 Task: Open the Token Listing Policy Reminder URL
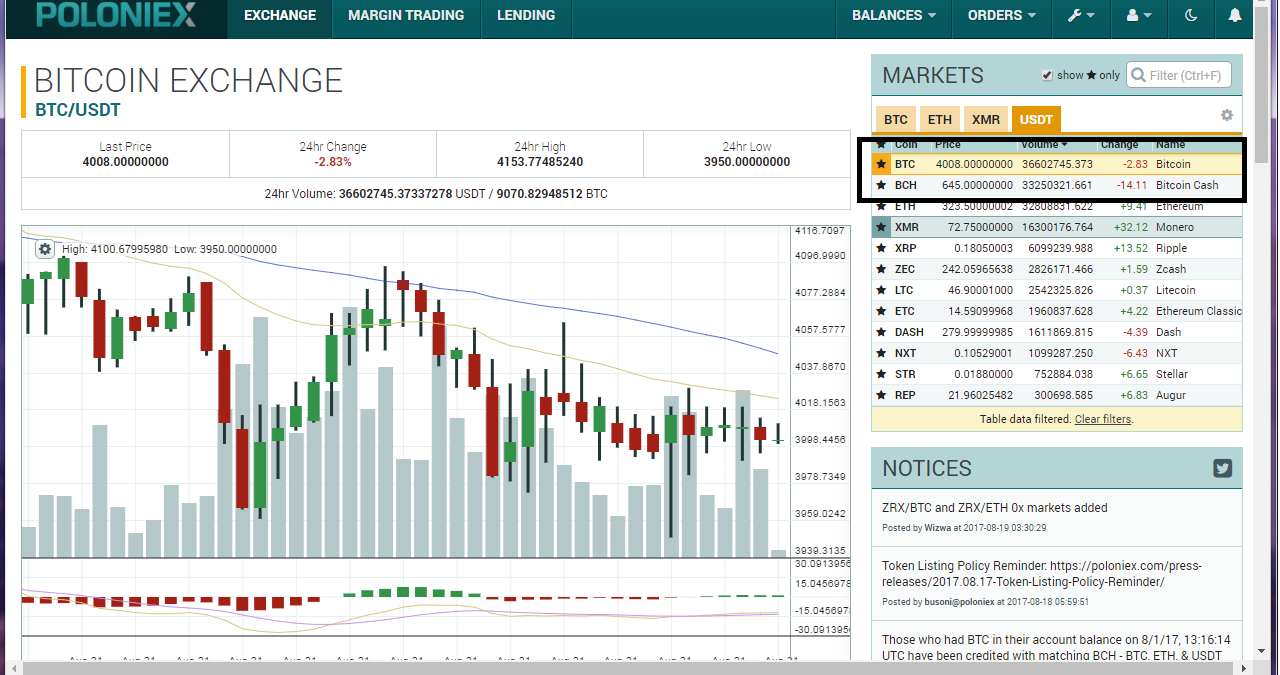tap(1042, 573)
